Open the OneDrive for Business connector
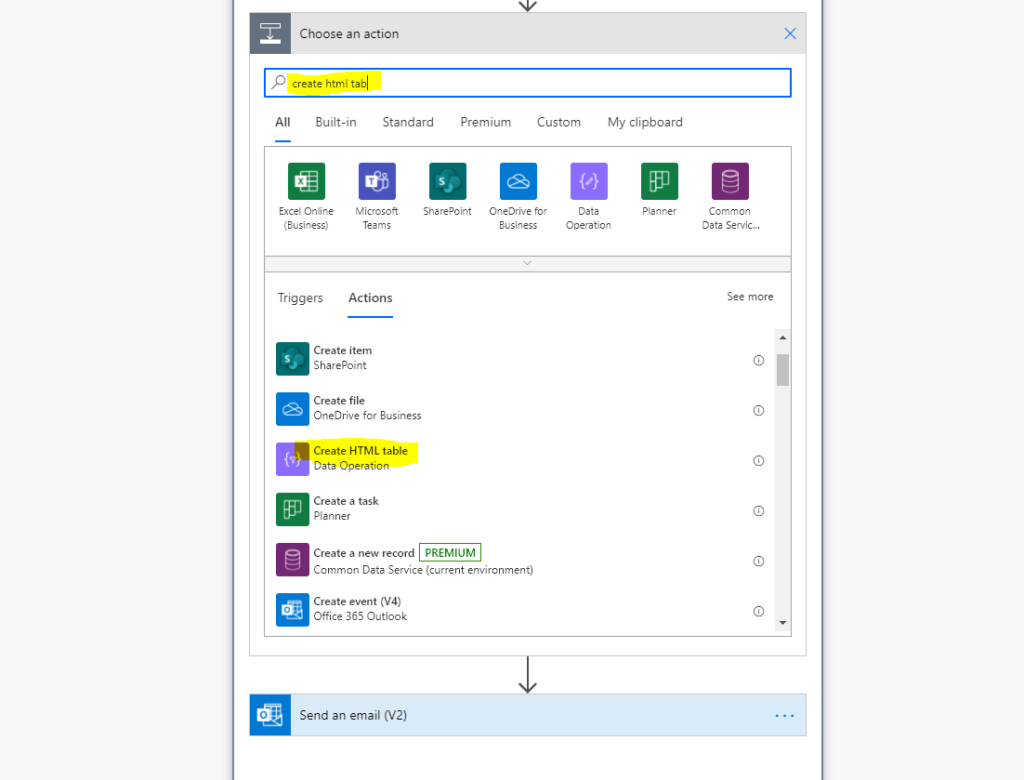 tap(518, 181)
